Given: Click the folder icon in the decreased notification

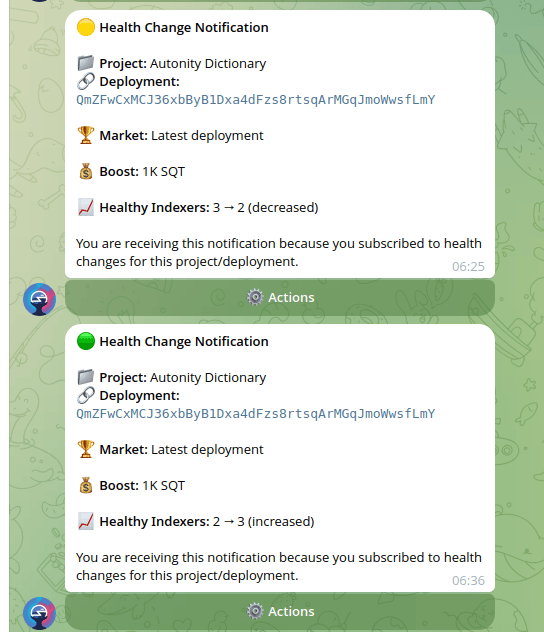Looking at the screenshot, I should [x=85, y=63].
